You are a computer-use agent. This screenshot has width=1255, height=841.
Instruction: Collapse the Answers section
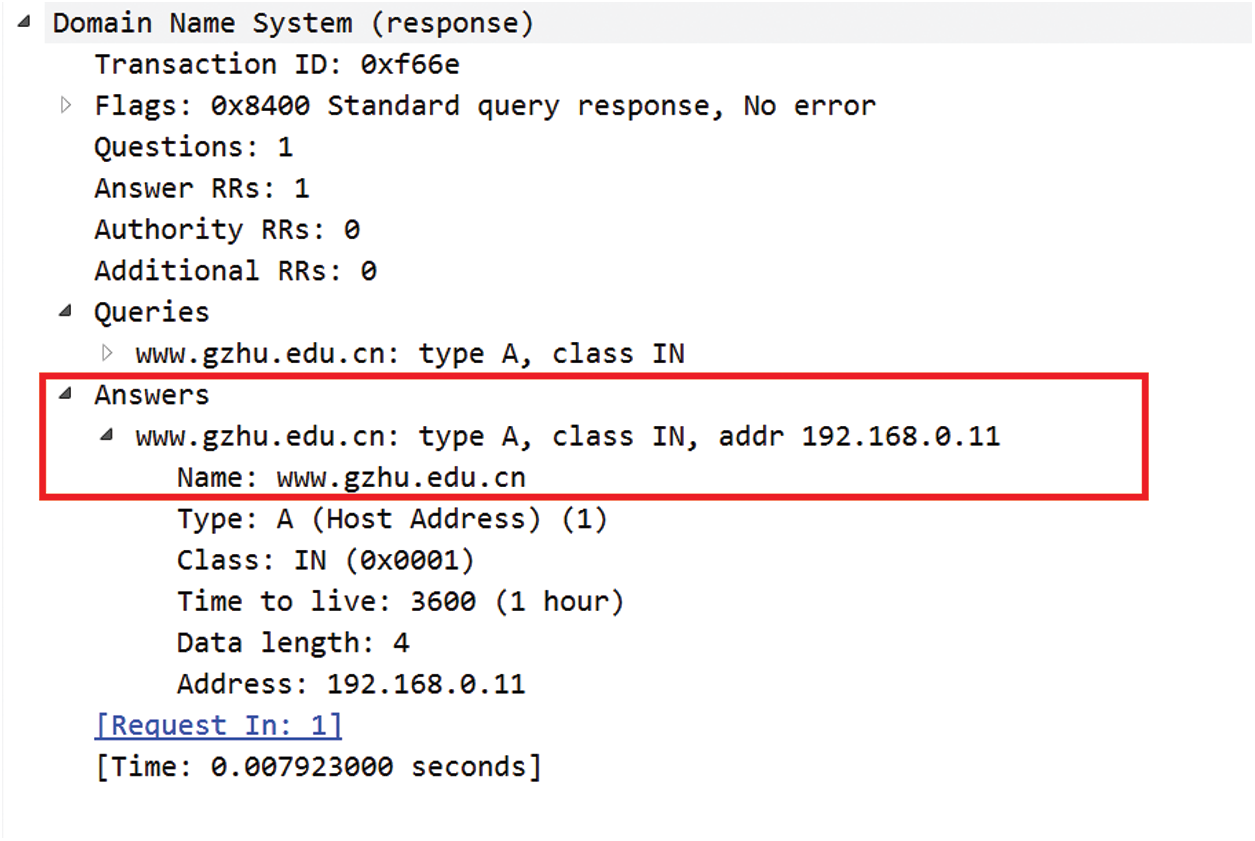[x=66, y=394]
